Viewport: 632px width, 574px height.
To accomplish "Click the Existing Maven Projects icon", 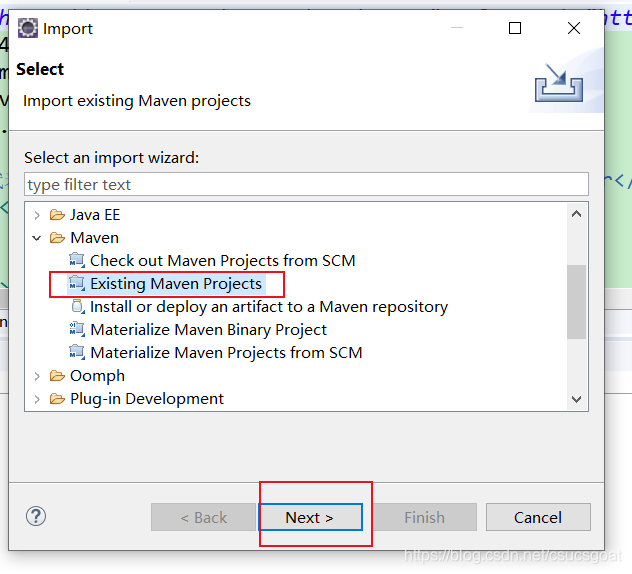I will click(x=77, y=283).
